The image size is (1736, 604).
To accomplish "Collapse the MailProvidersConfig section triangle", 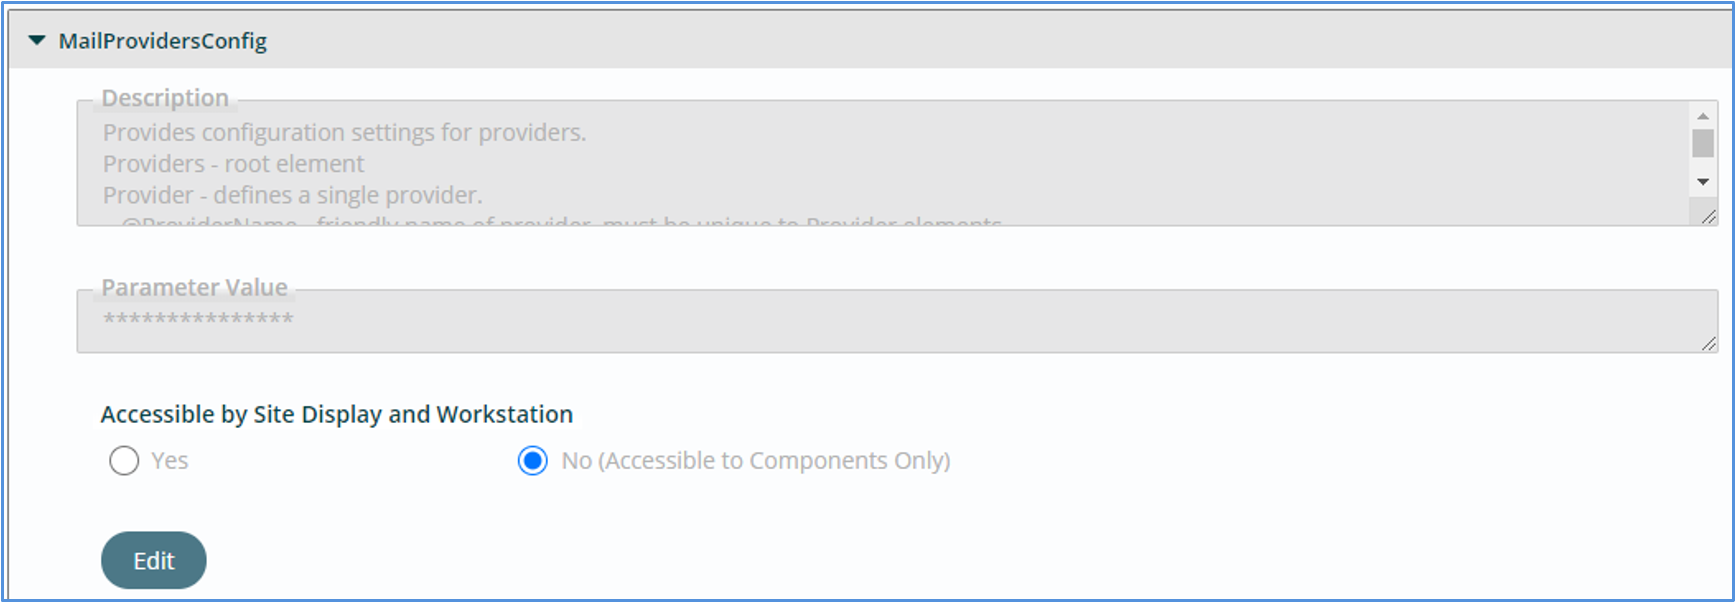I will click(x=37, y=41).
